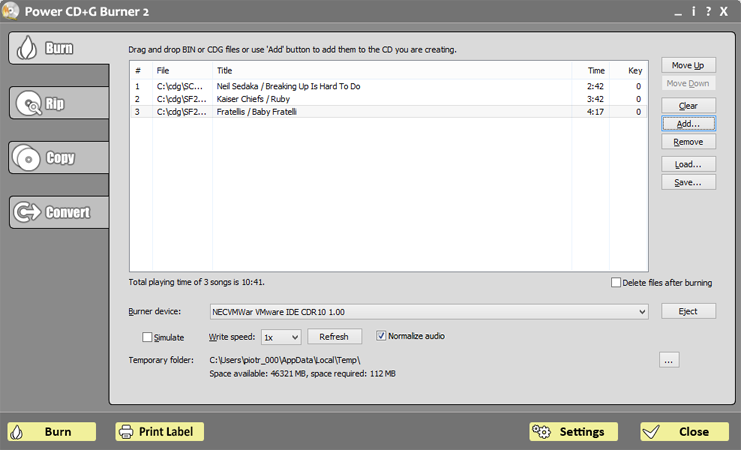This screenshot has width=741, height=450.
Task: Start burning with bottom Burn button
Action: [x=52, y=432]
